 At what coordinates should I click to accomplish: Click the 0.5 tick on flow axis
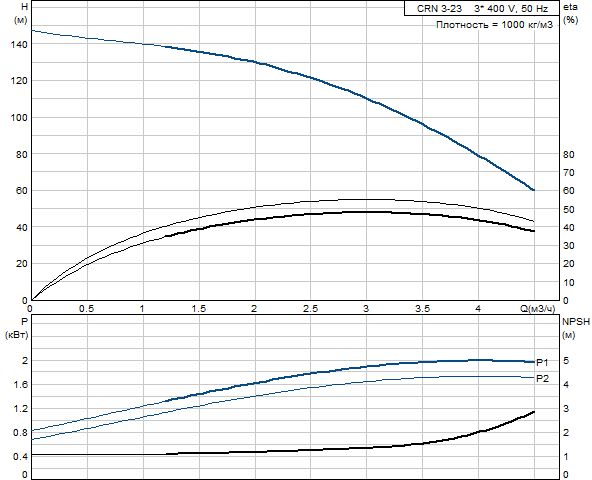pos(86,309)
